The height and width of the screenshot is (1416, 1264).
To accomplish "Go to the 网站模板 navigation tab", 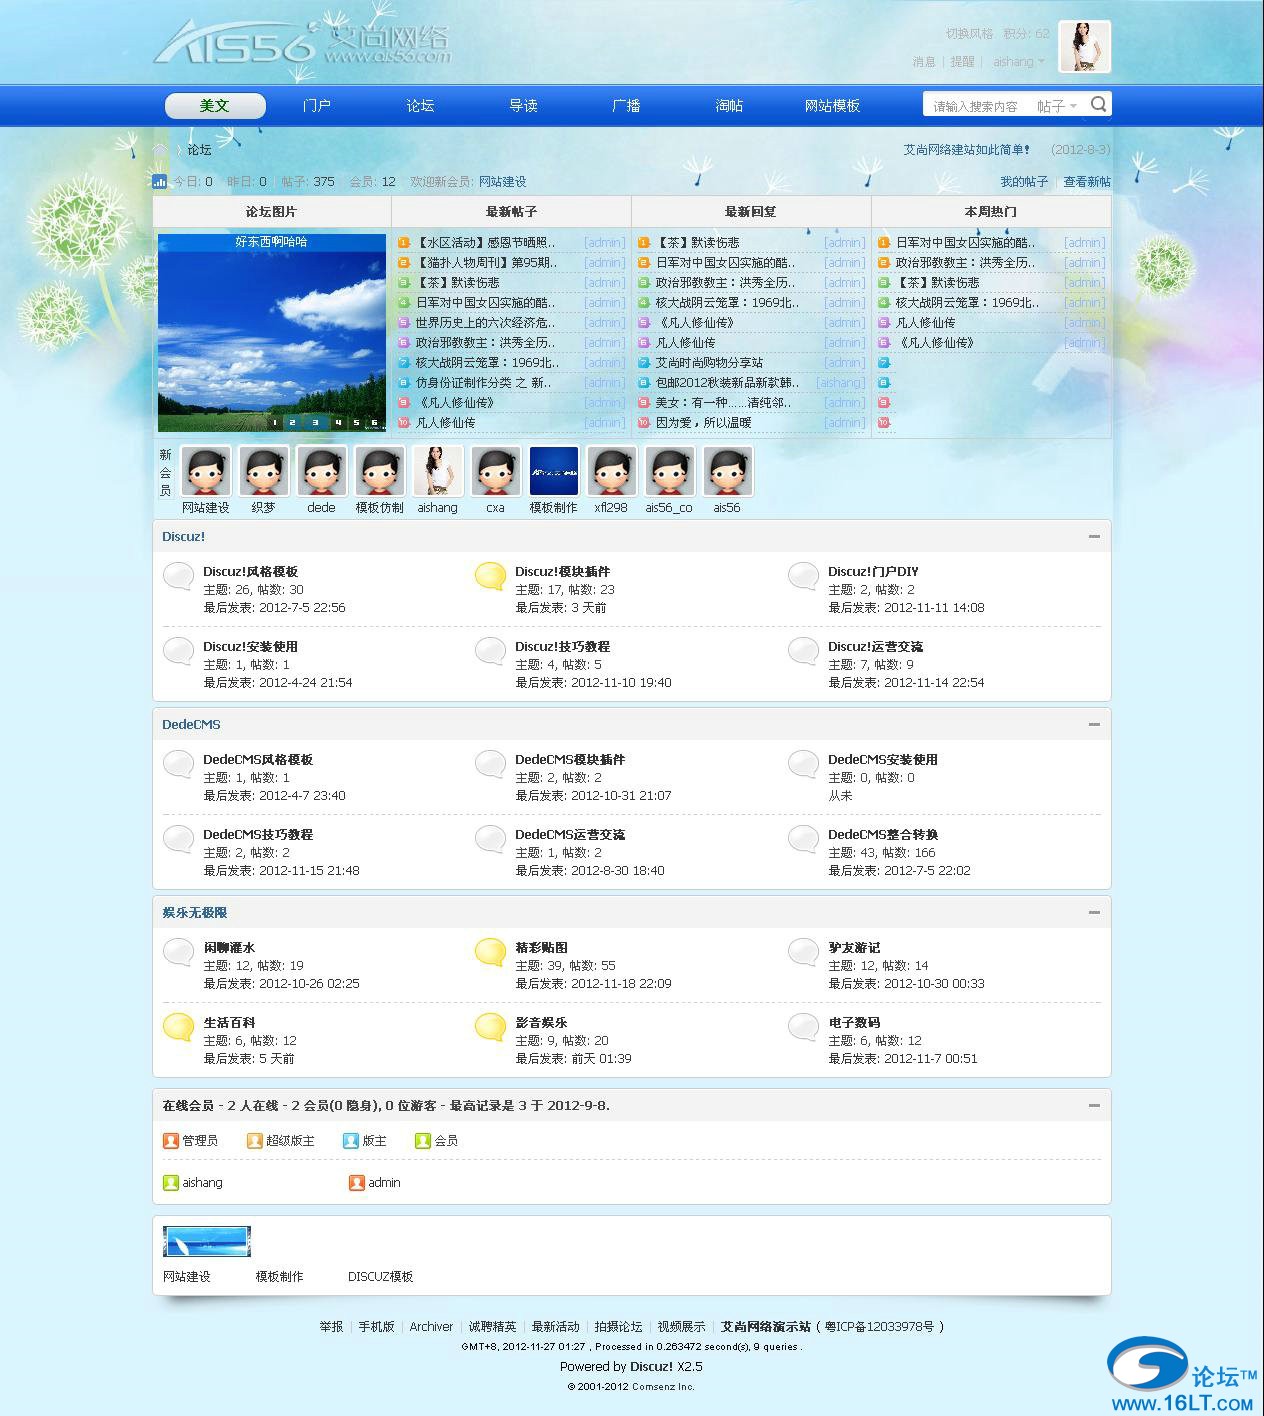I will pos(832,106).
